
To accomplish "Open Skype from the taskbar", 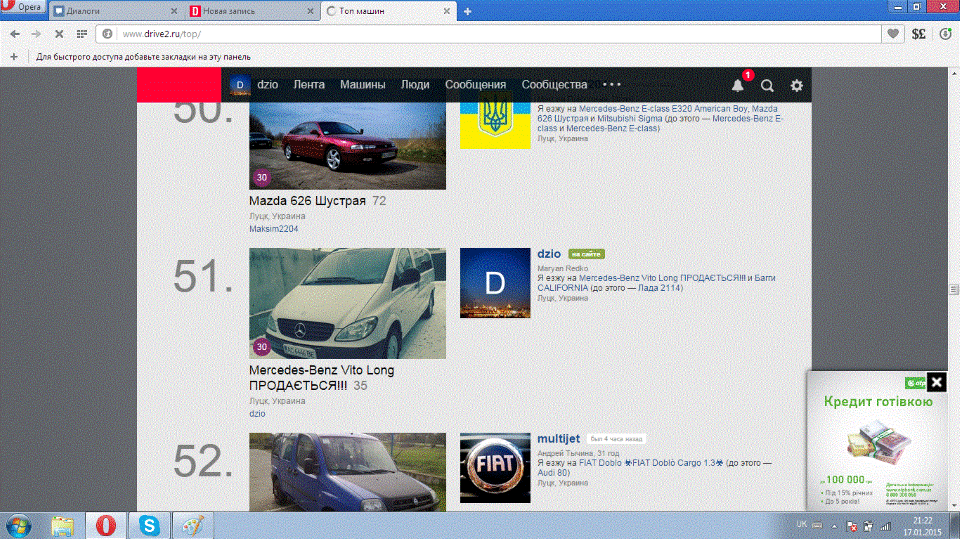I will [149, 526].
